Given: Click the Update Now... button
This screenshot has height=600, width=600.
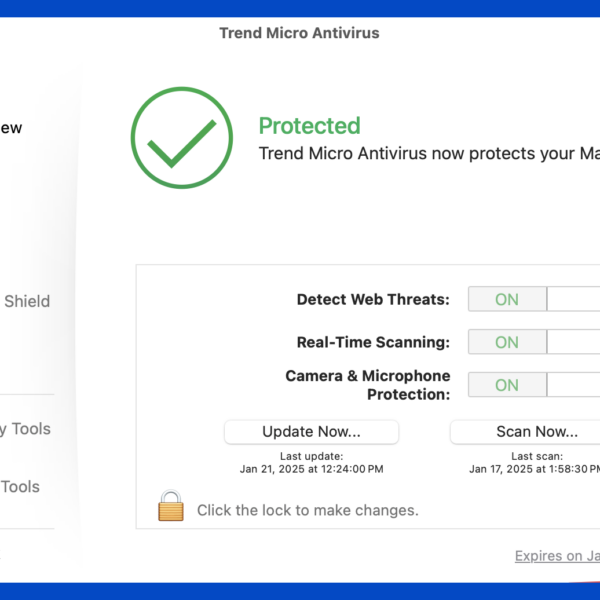Looking at the screenshot, I should point(311,432).
